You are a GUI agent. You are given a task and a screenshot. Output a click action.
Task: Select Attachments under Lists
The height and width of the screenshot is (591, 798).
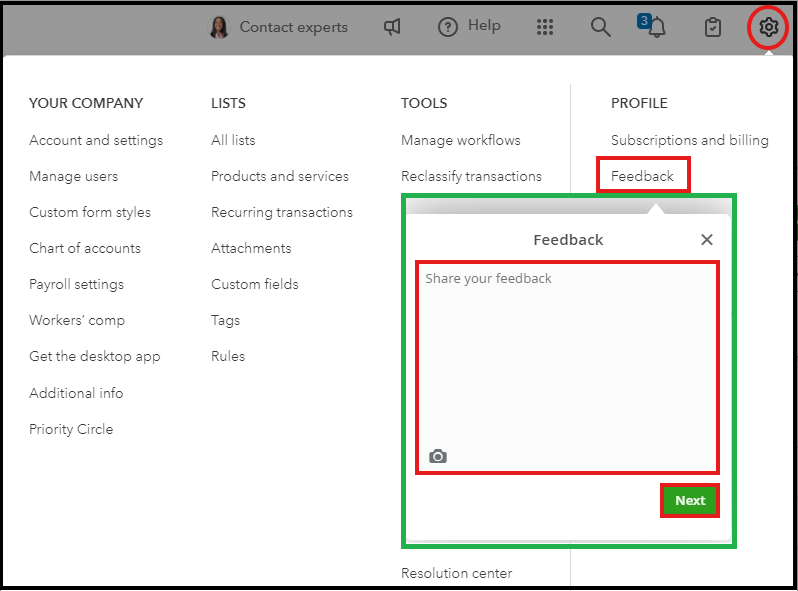click(251, 248)
